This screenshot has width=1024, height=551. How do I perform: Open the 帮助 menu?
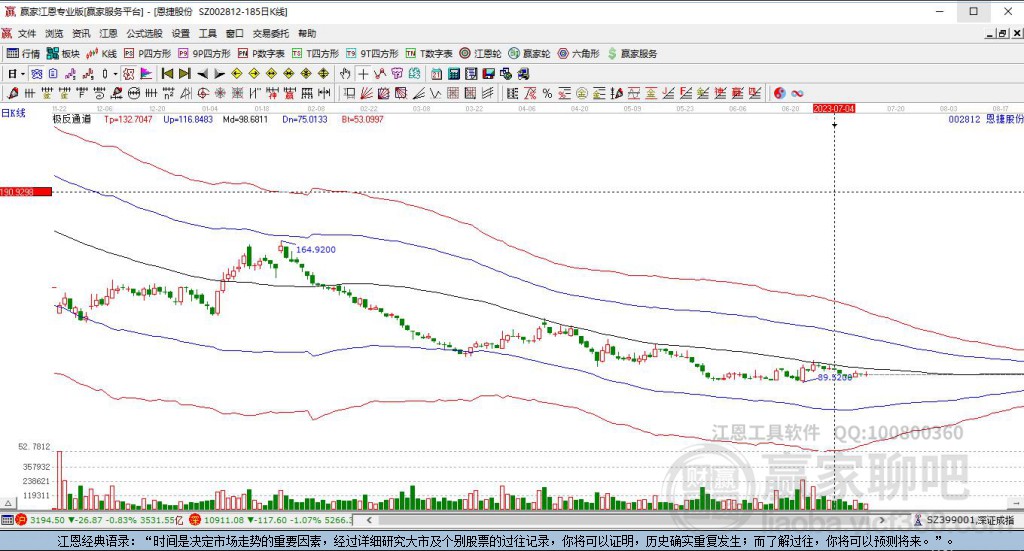[307, 33]
